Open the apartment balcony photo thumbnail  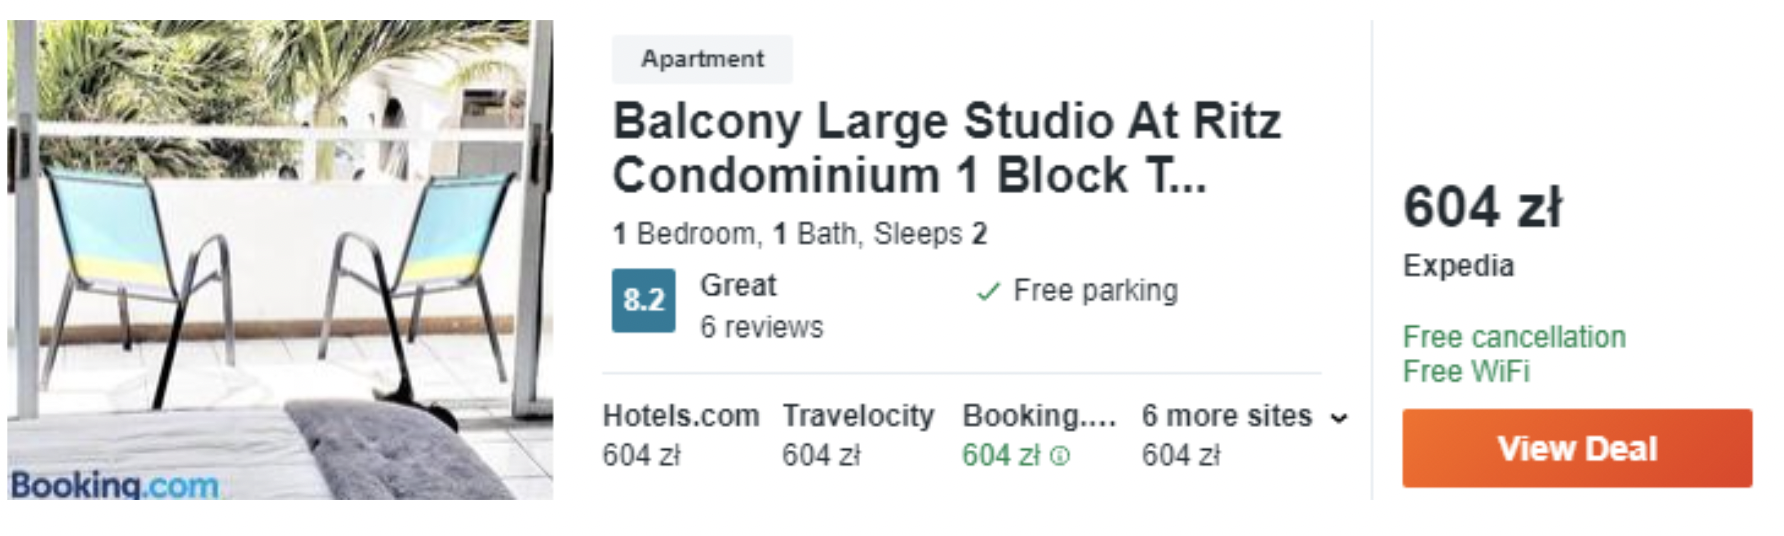pyautogui.click(x=280, y=260)
